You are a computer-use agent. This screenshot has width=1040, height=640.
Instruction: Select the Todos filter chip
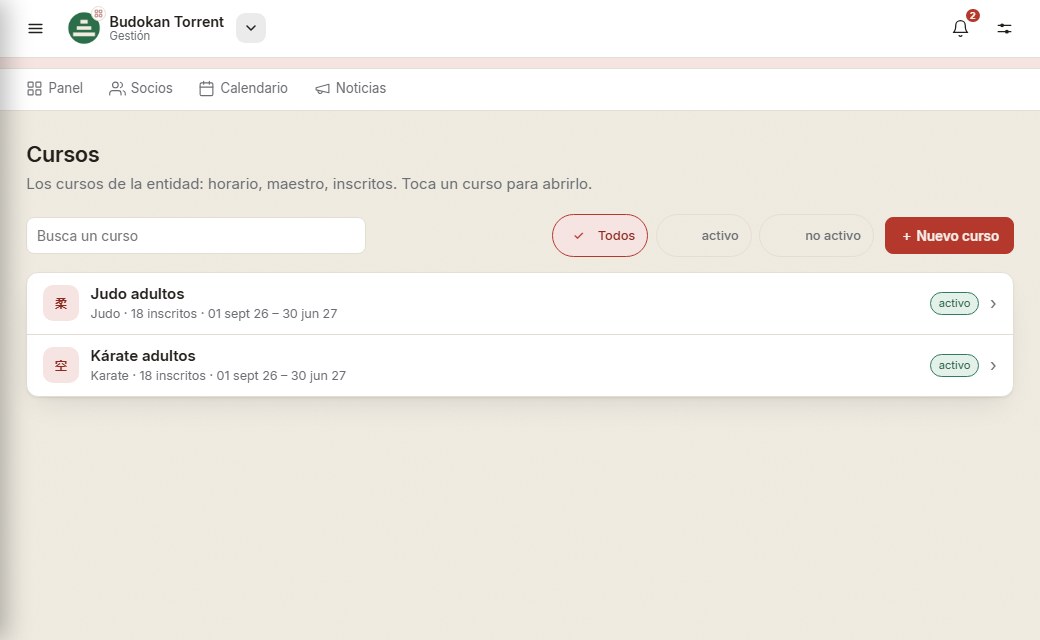pos(600,235)
